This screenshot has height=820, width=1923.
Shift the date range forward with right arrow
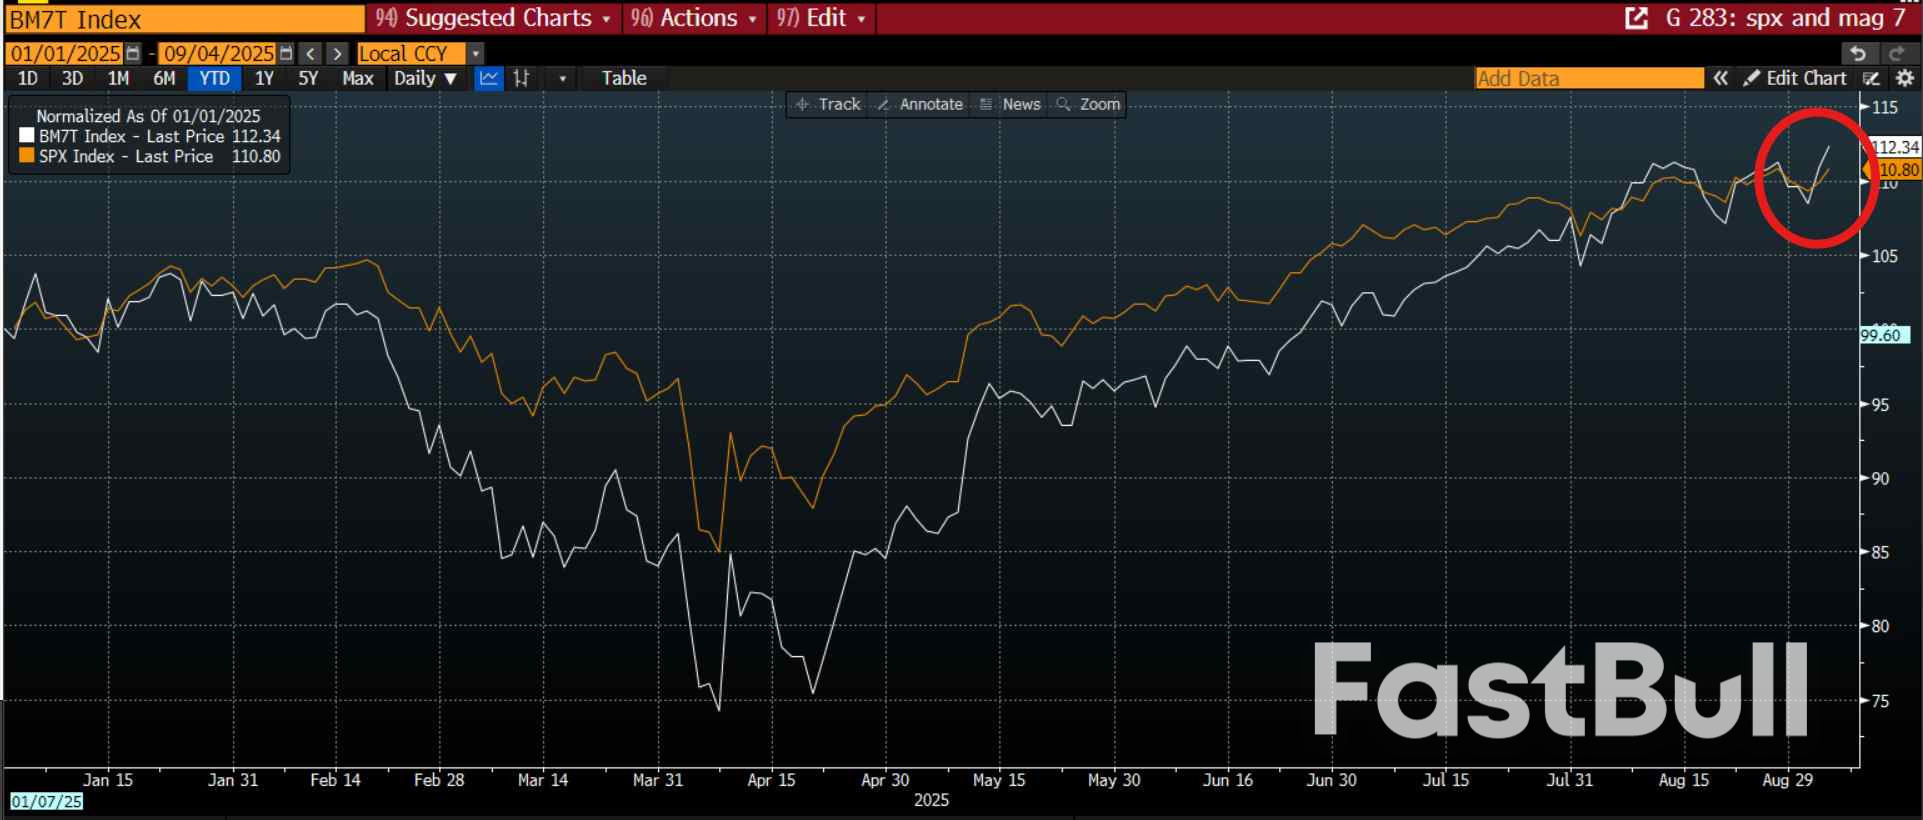point(338,54)
